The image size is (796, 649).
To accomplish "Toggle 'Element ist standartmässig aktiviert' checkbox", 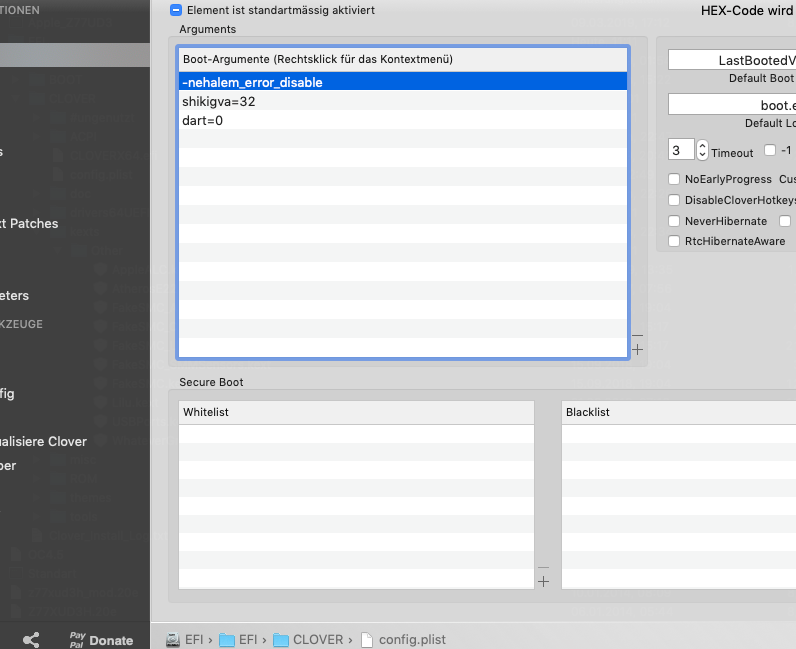I will tap(176, 10).
